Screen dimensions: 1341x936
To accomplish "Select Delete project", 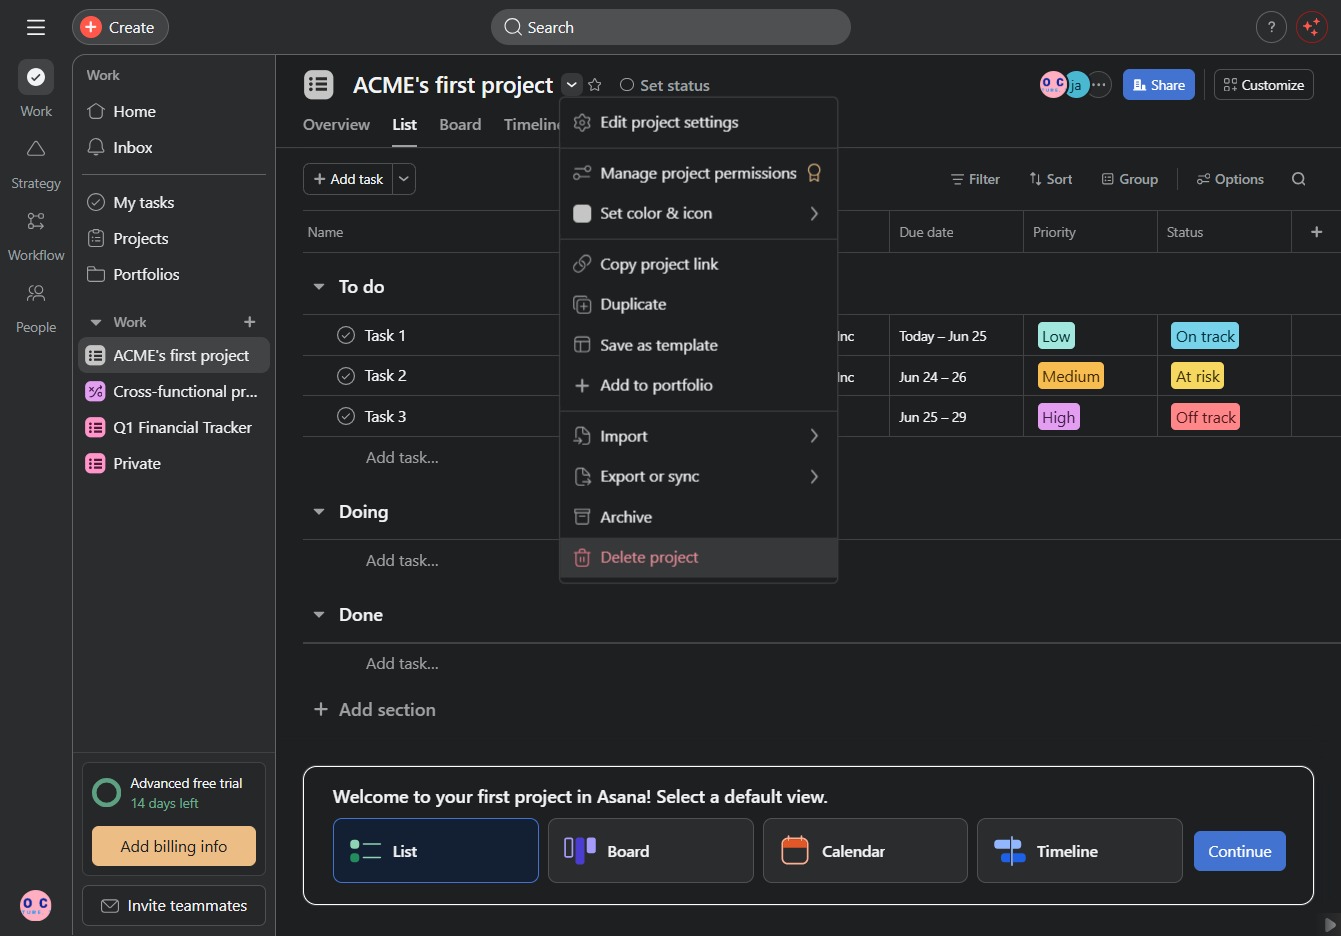I will click(x=698, y=557).
